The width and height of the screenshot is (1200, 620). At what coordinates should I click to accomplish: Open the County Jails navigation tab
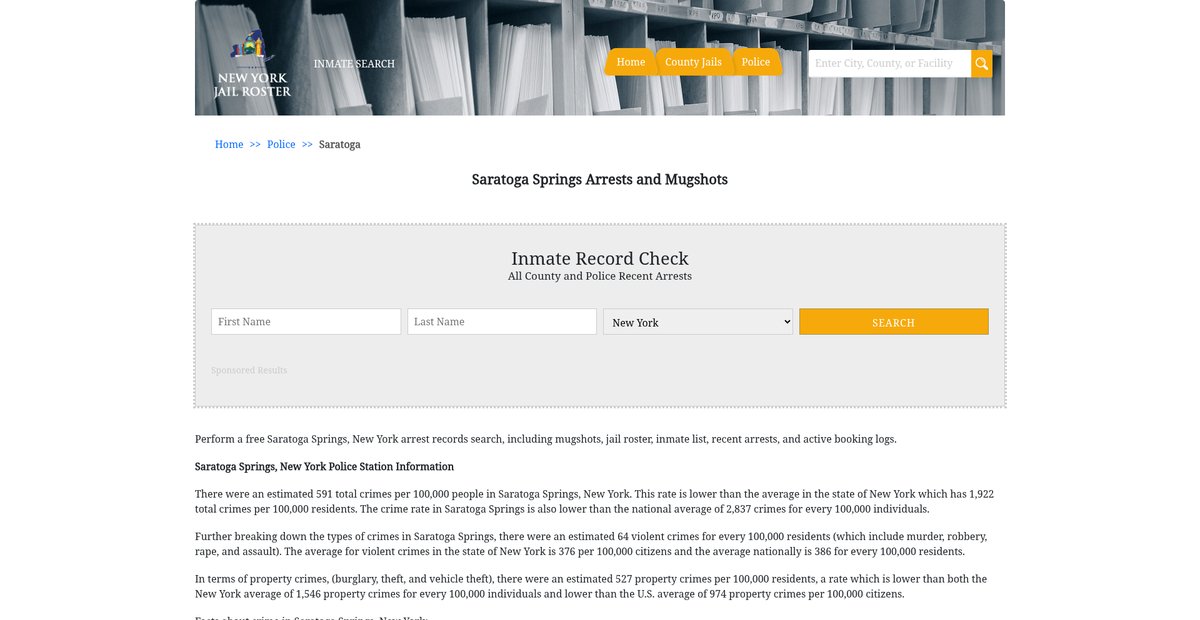pyautogui.click(x=693, y=62)
